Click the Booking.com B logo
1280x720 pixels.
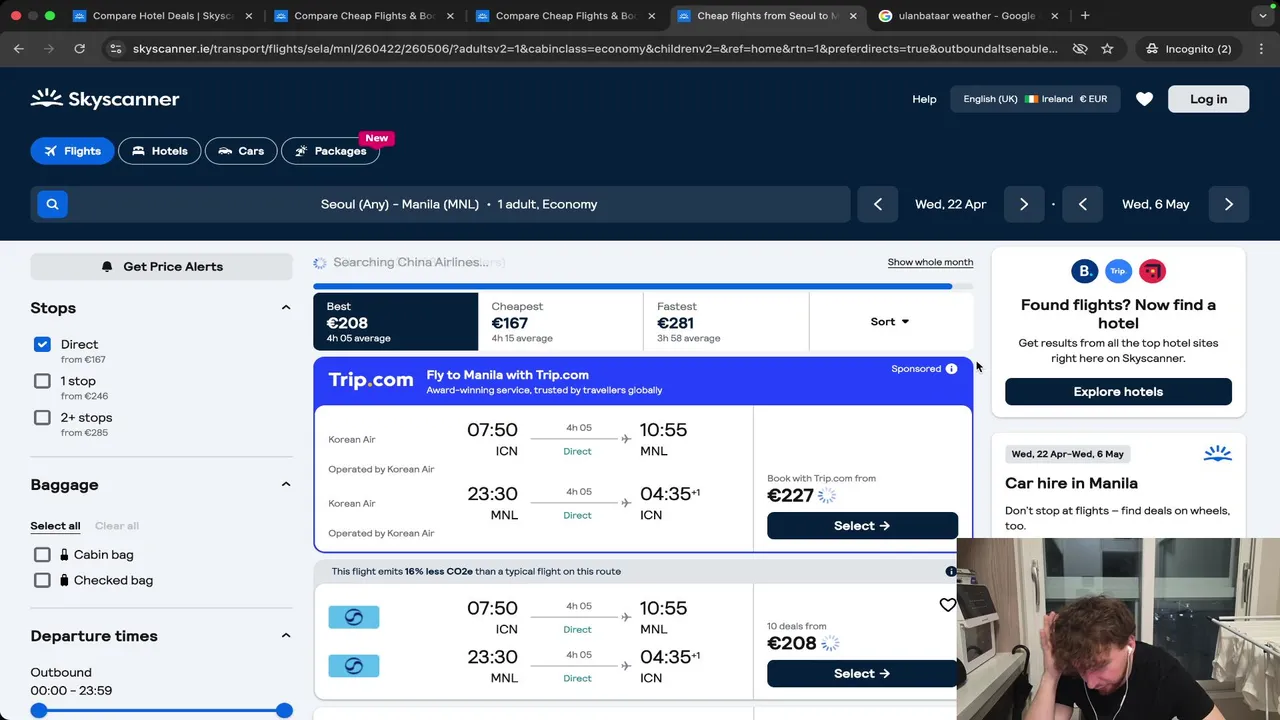[x=1084, y=271]
